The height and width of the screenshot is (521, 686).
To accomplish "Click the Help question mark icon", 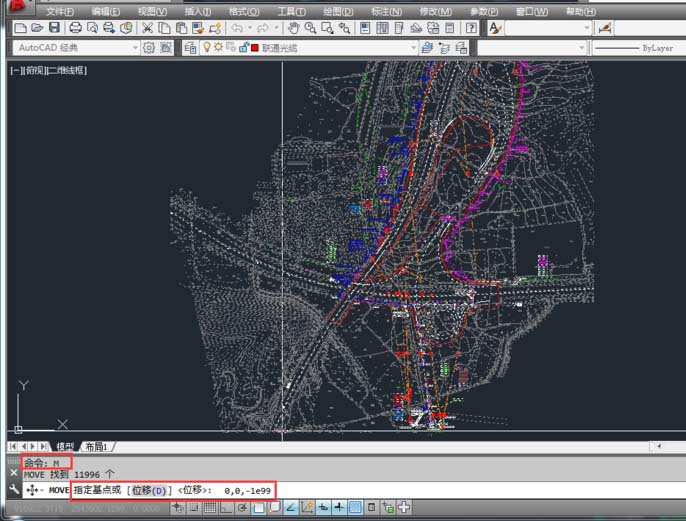I will click(x=471, y=28).
